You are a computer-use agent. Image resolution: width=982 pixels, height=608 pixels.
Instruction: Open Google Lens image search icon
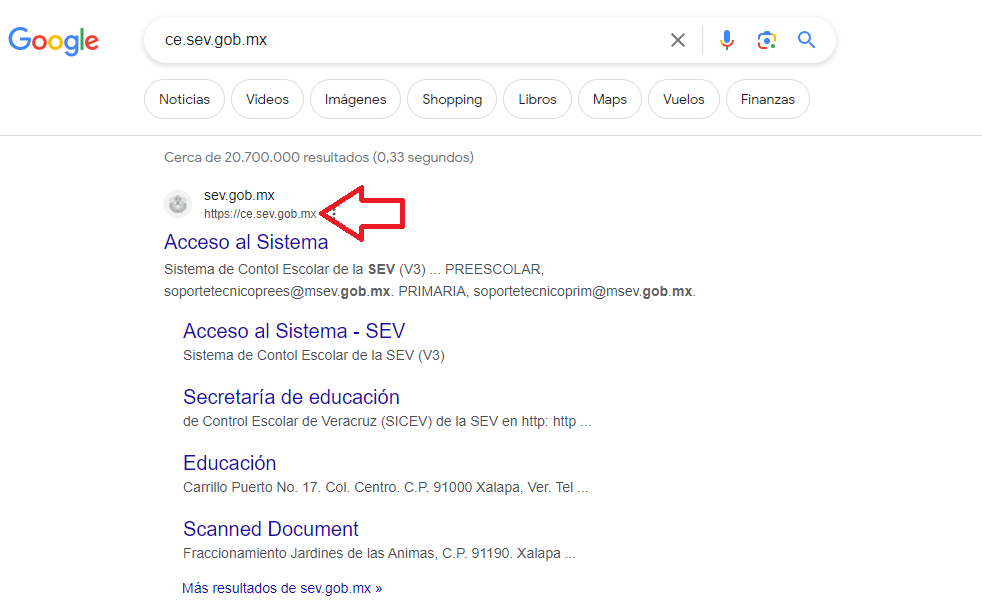pyautogui.click(x=767, y=40)
